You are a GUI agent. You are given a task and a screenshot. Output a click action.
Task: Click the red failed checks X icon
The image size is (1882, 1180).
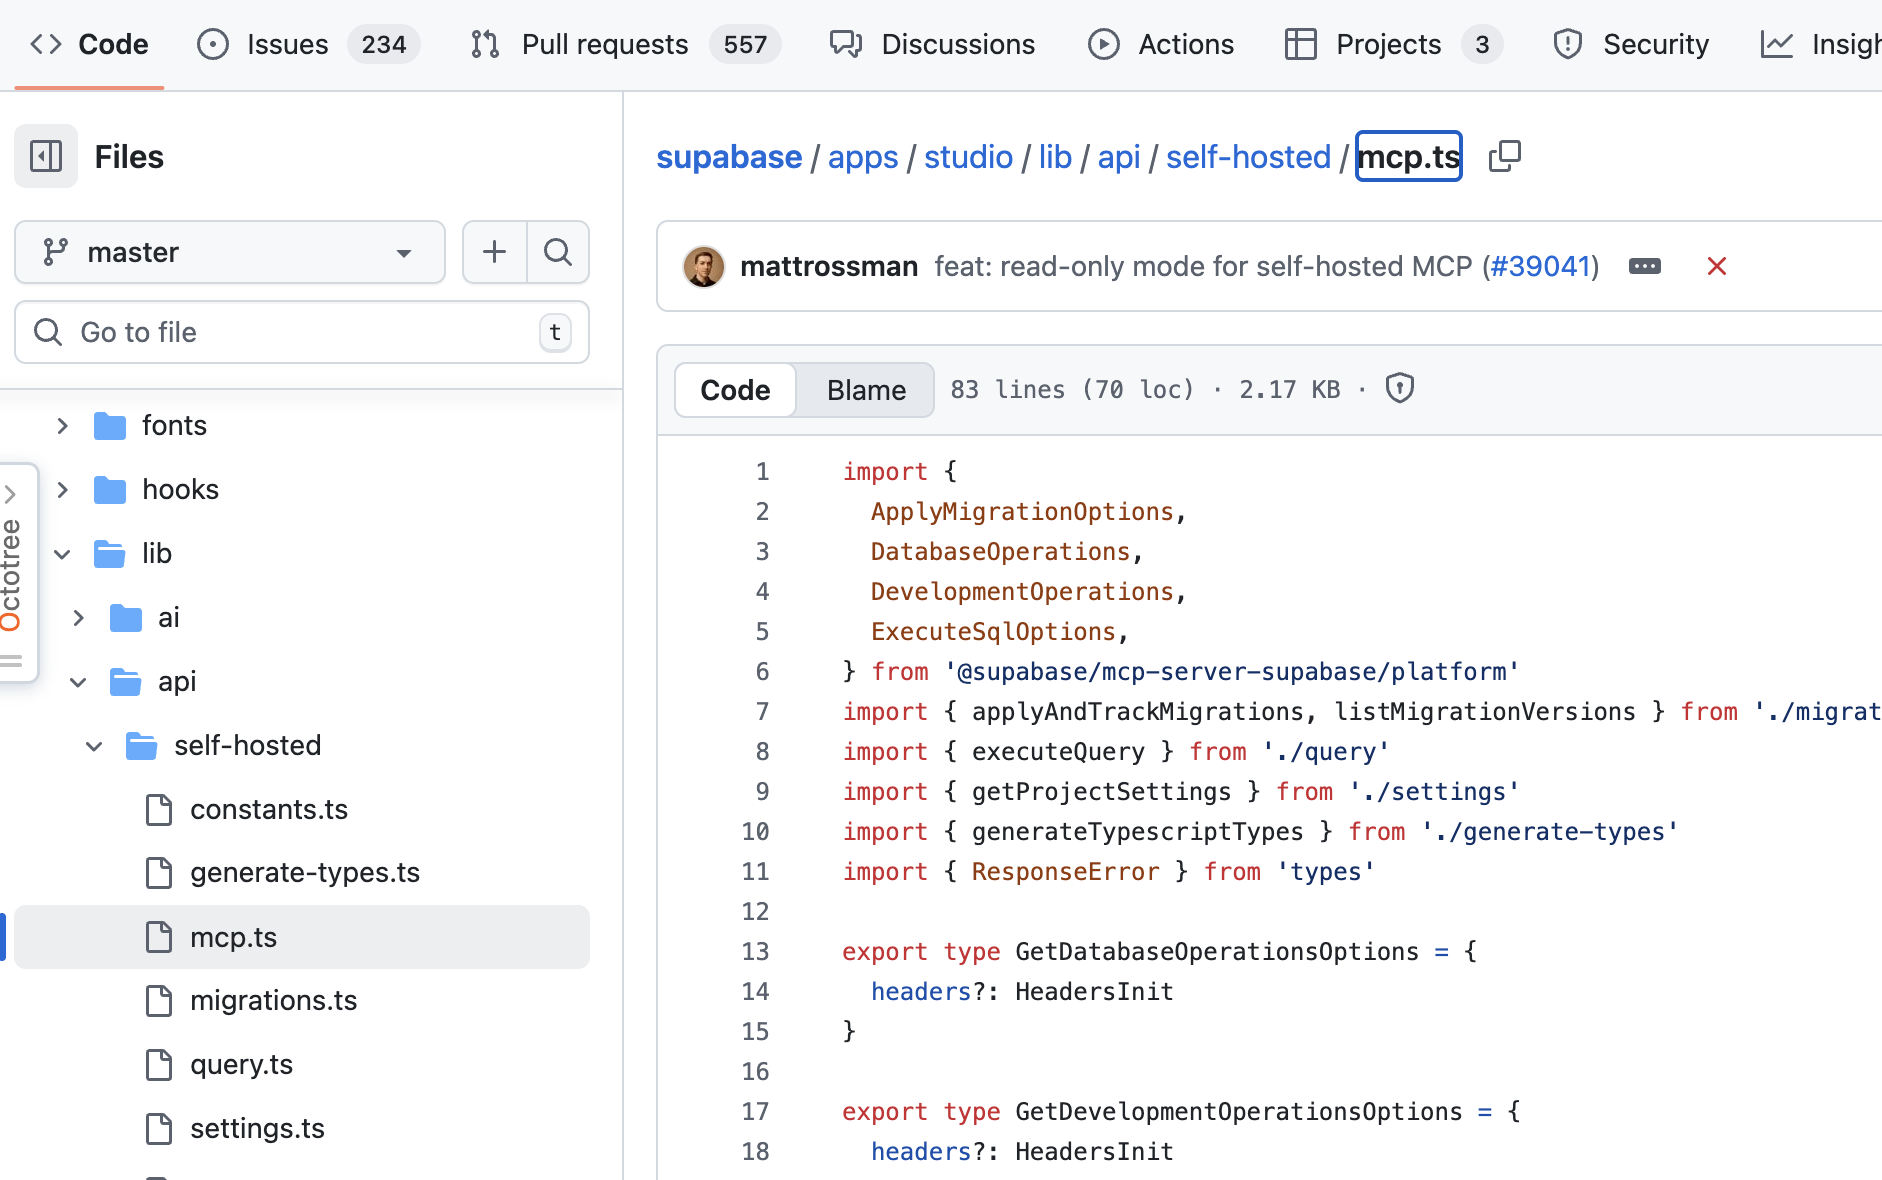tap(1716, 266)
